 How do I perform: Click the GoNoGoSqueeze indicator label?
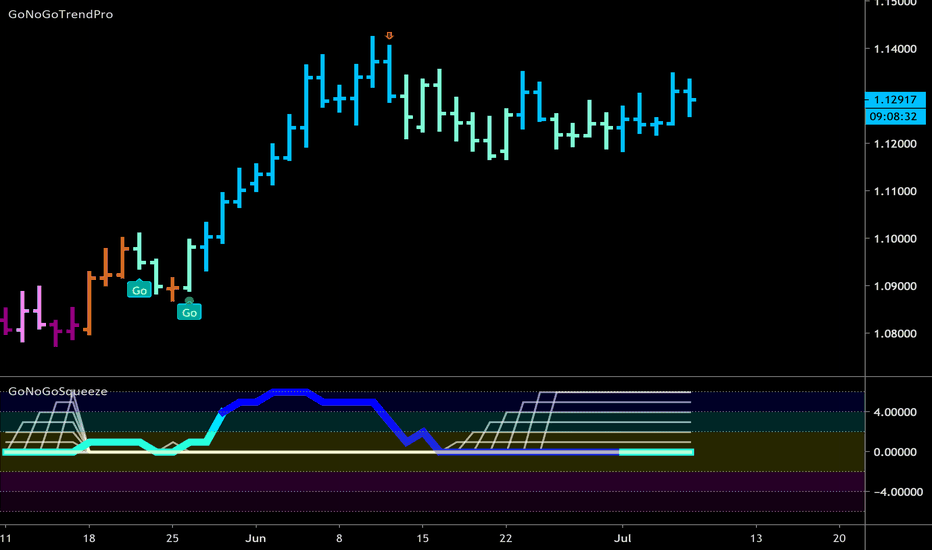(x=58, y=391)
